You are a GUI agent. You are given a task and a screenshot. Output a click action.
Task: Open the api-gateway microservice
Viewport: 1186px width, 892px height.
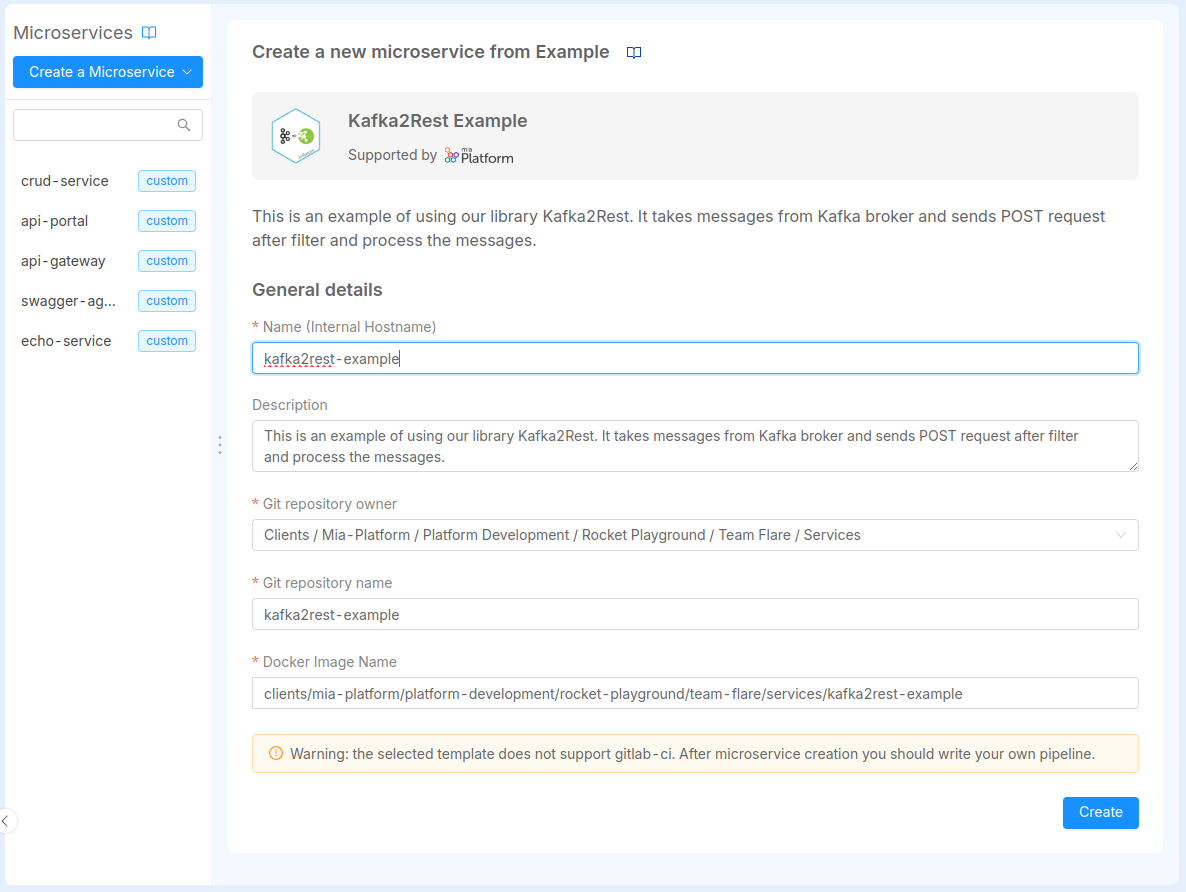(63, 261)
